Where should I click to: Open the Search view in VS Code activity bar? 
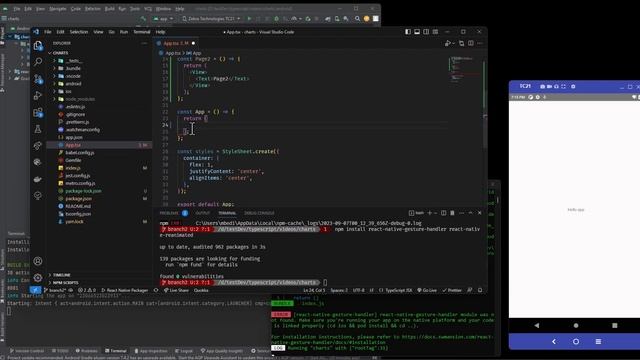tap(38, 62)
